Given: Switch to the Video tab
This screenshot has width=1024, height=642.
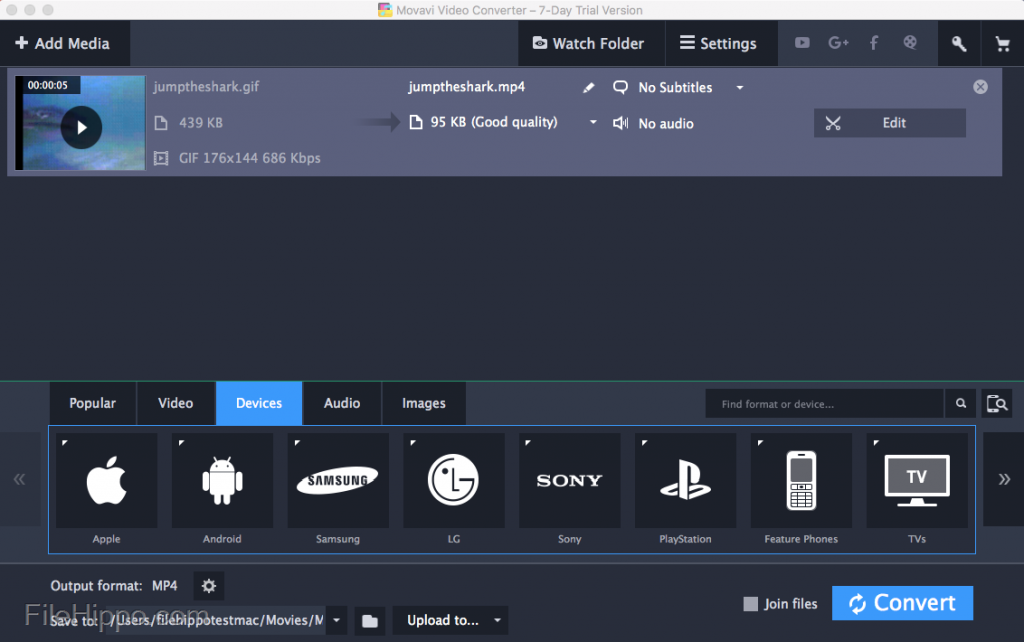Looking at the screenshot, I should (x=176, y=404).
